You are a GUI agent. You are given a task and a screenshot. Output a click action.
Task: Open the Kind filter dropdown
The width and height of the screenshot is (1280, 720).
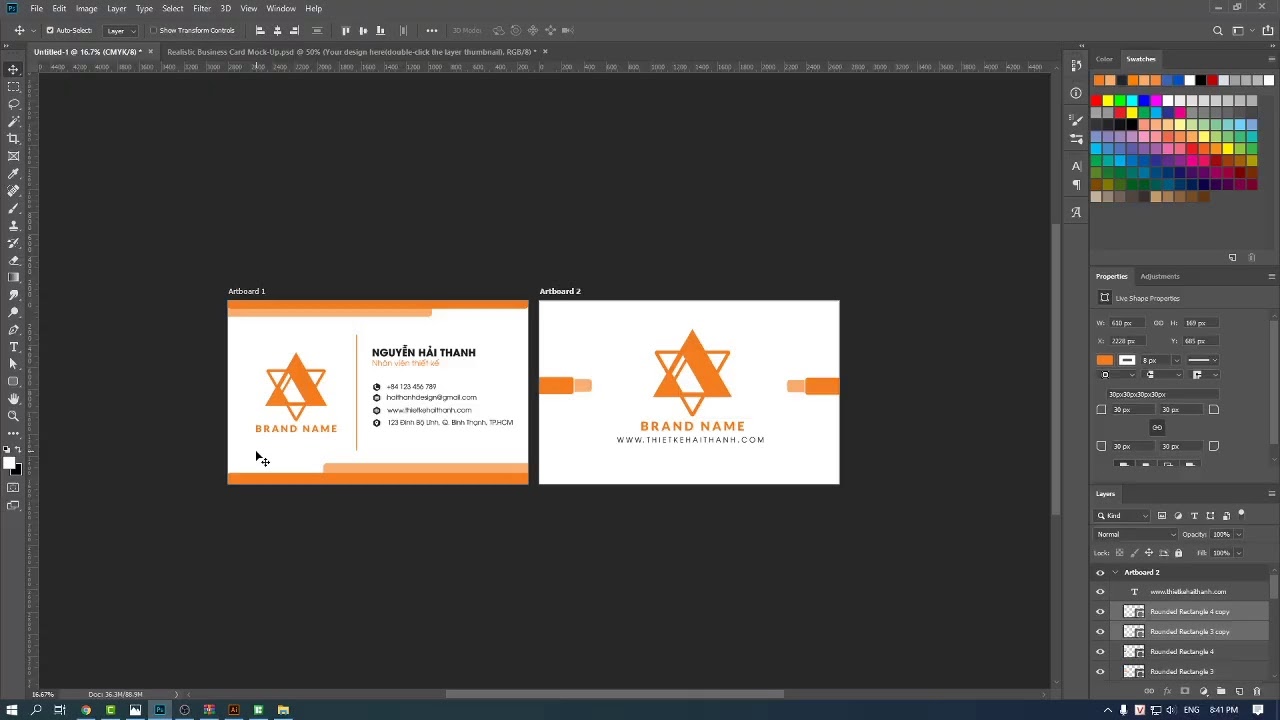pyautogui.click(x=1123, y=516)
